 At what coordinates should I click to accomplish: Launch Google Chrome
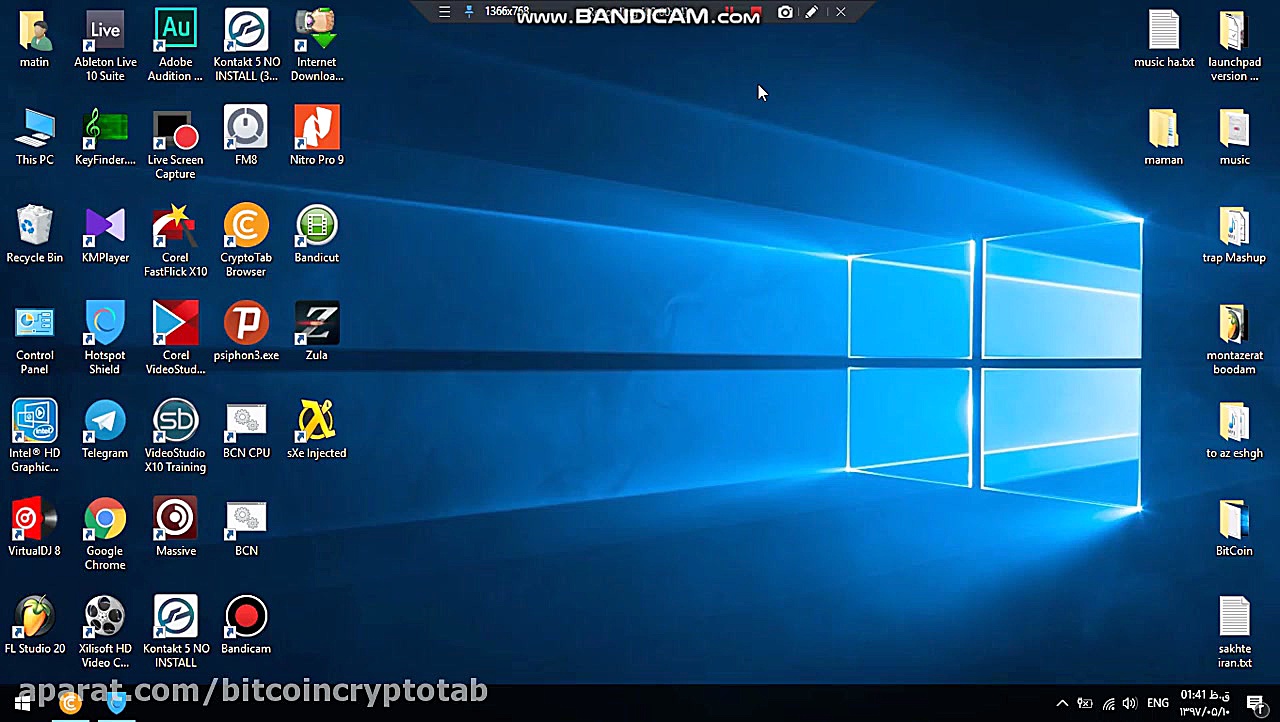tap(105, 519)
